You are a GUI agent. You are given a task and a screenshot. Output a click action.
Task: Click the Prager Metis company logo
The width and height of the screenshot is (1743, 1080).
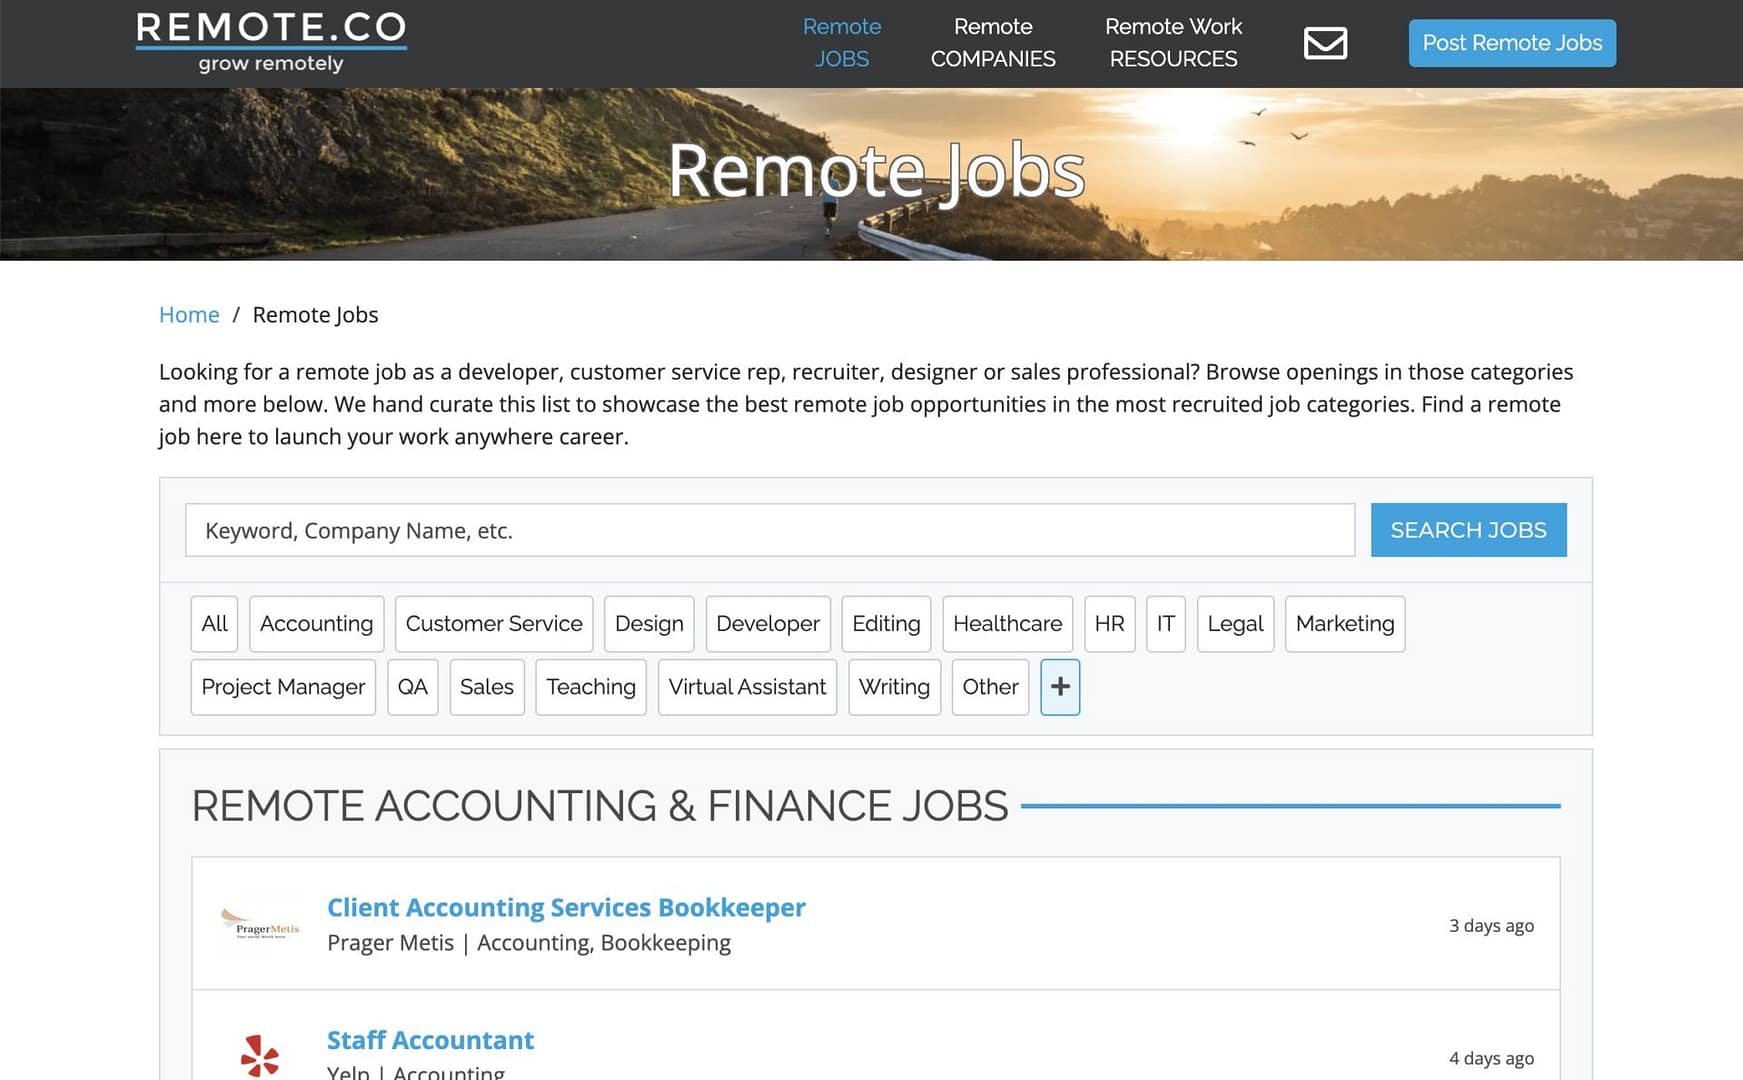(x=260, y=924)
